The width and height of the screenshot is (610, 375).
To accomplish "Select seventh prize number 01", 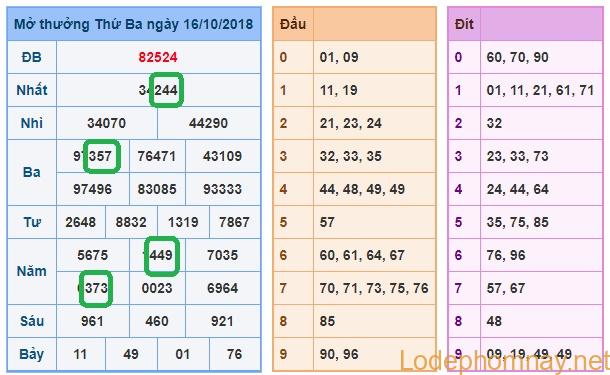I will tap(183, 355).
